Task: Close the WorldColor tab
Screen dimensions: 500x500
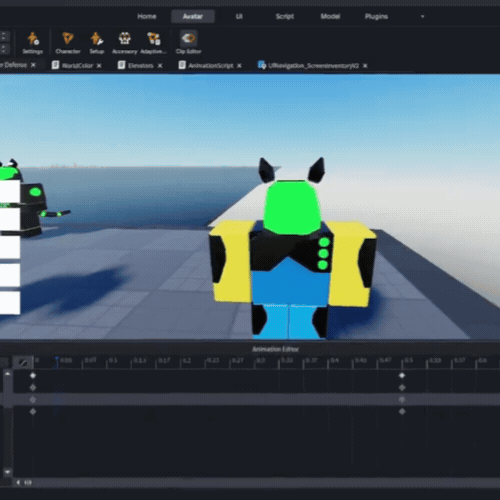Action: tap(99, 66)
